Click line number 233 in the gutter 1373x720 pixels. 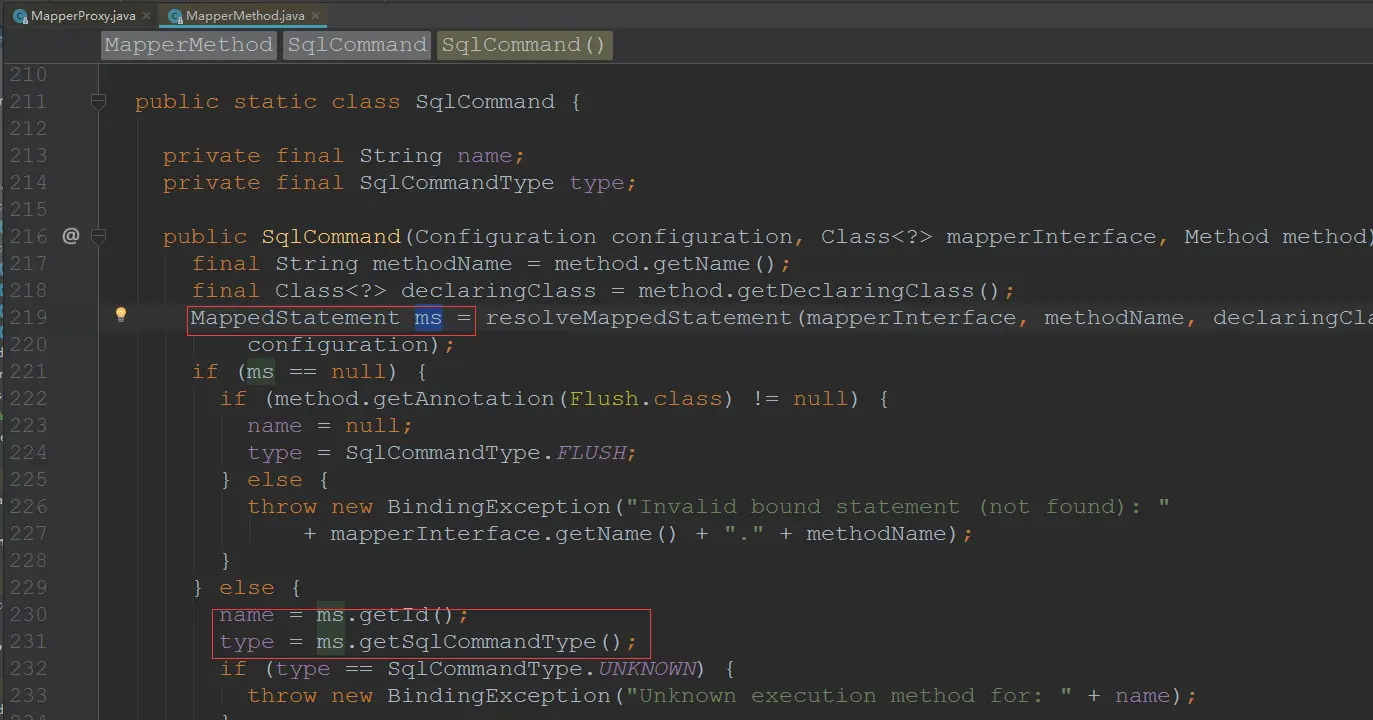(27, 695)
